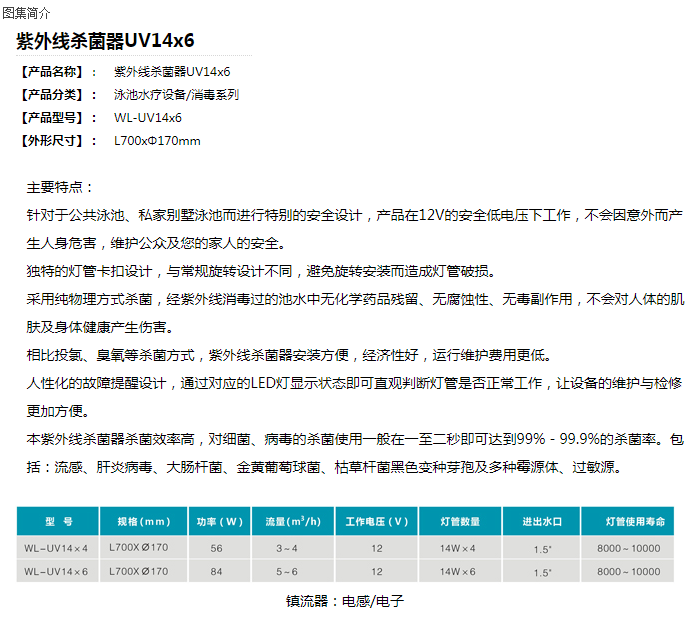Screen dimensions: 688x619
Task: Click the 图集简介 section label
Action: [x=26, y=11]
